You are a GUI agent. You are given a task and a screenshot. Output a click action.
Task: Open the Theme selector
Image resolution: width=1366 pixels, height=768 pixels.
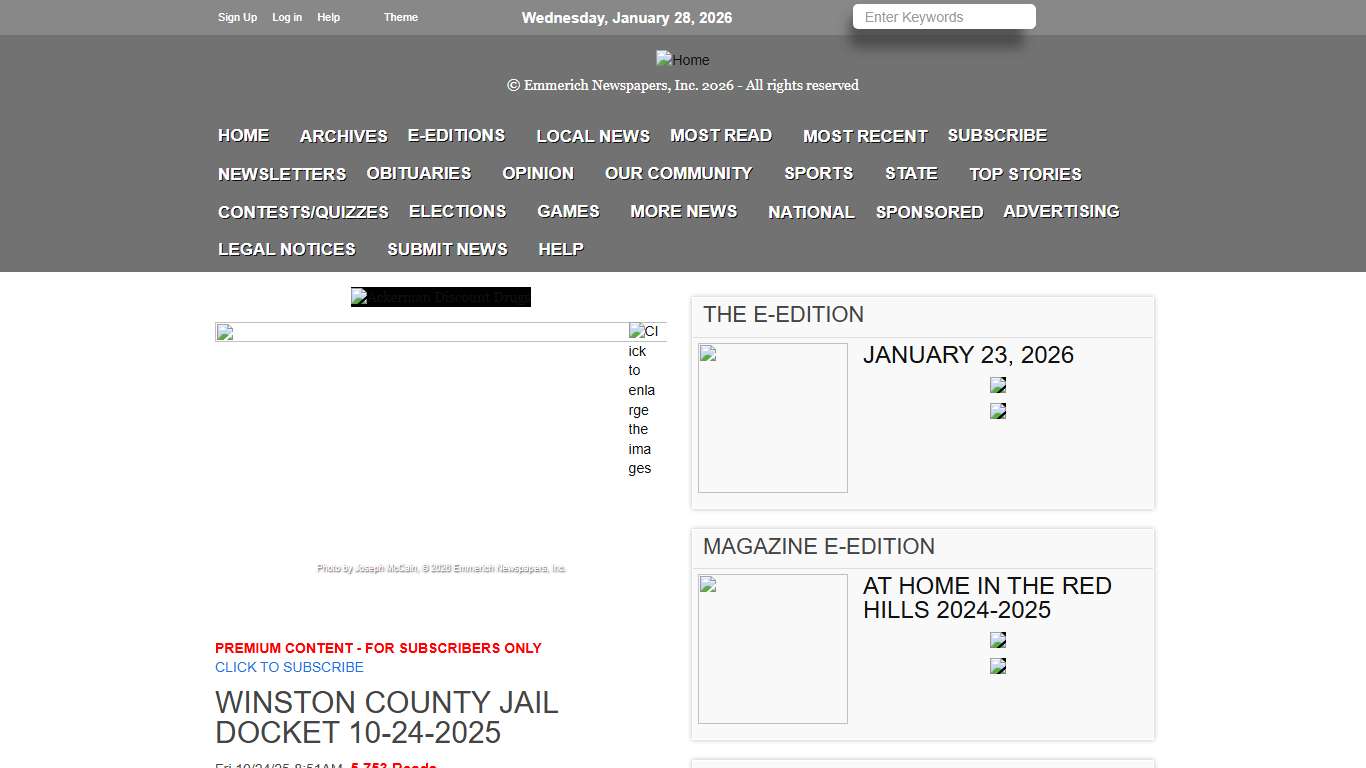coord(400,17)
